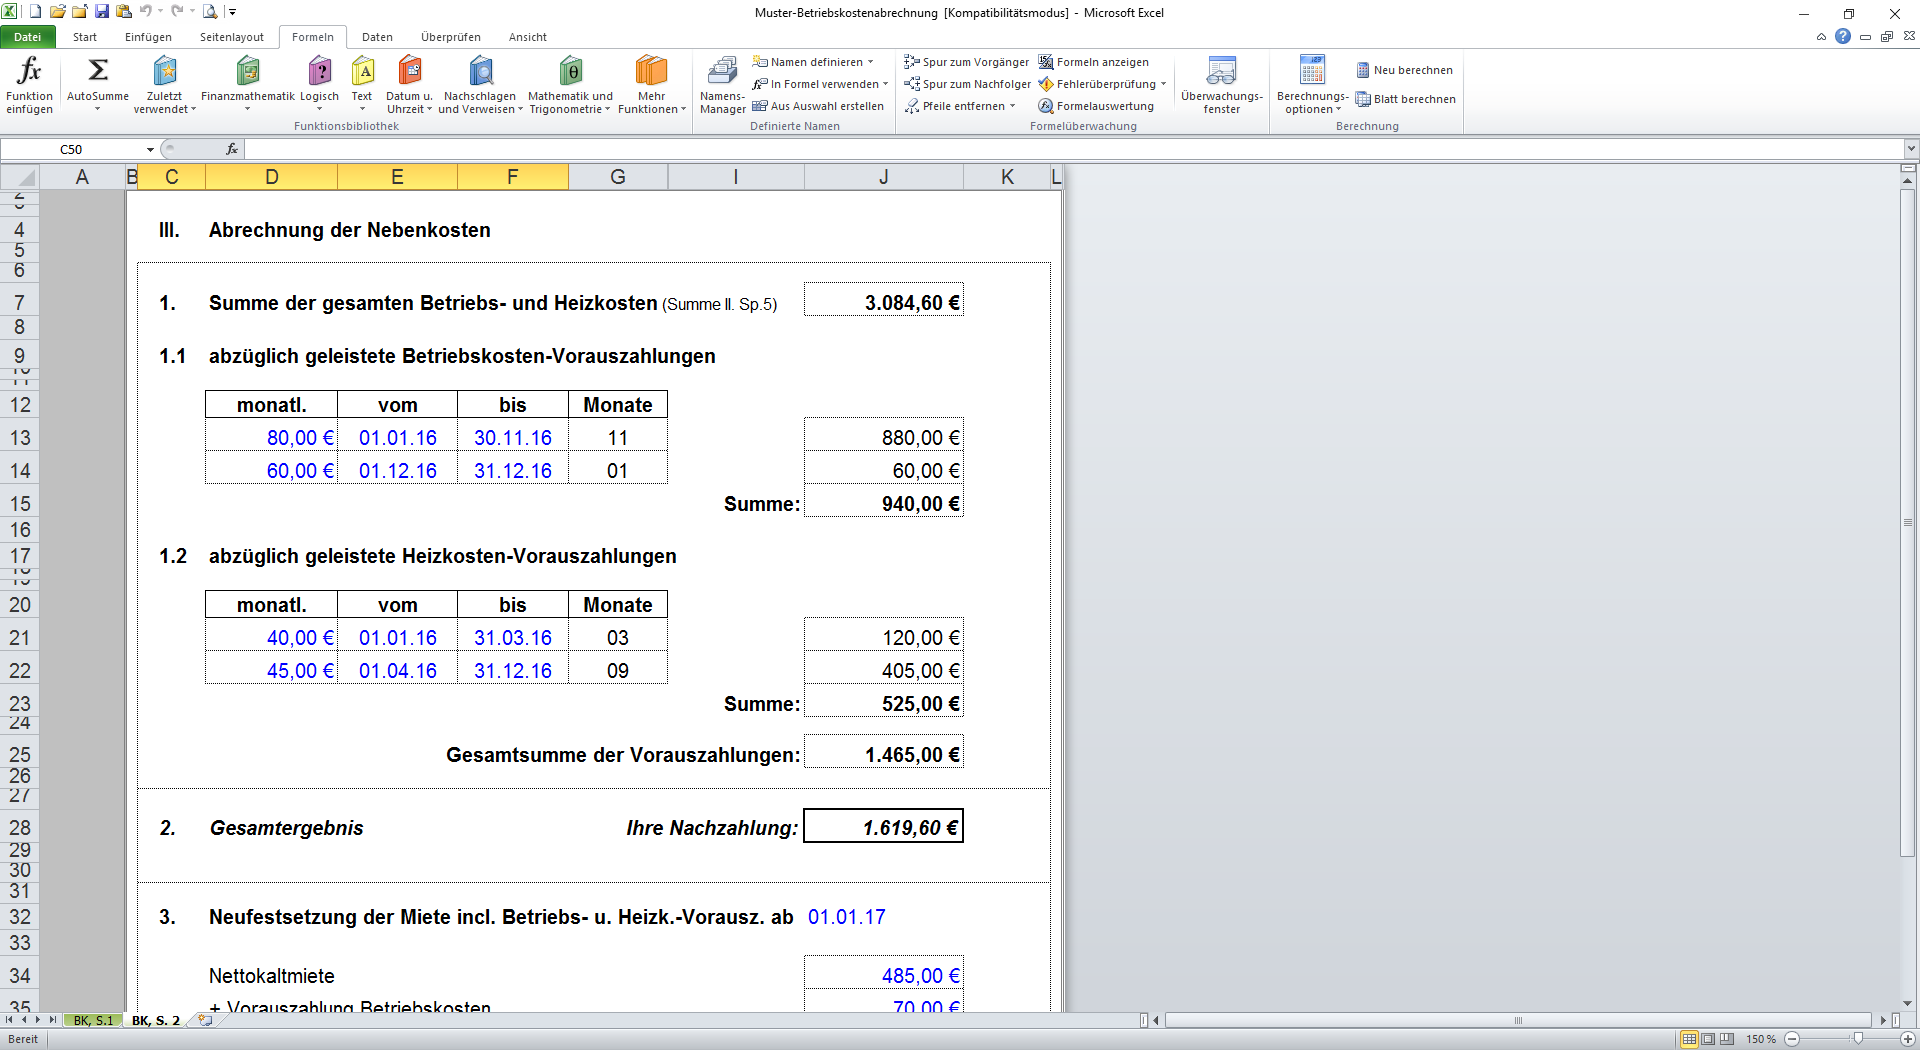
Task: Select the Nachzahlung cell showing 1.619,60 €
Action: click(x=883, y=827)
